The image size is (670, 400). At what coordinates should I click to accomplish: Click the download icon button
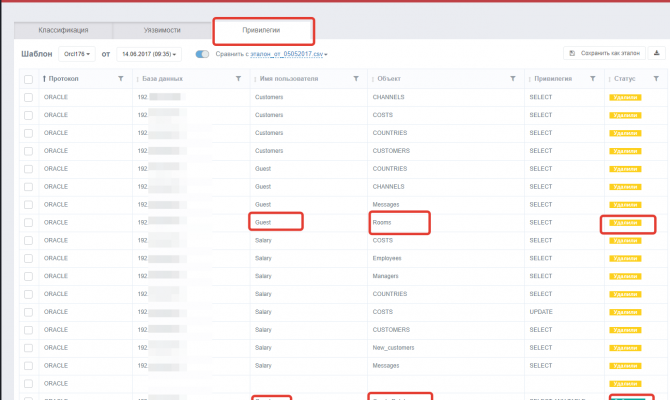click(657, 53)
